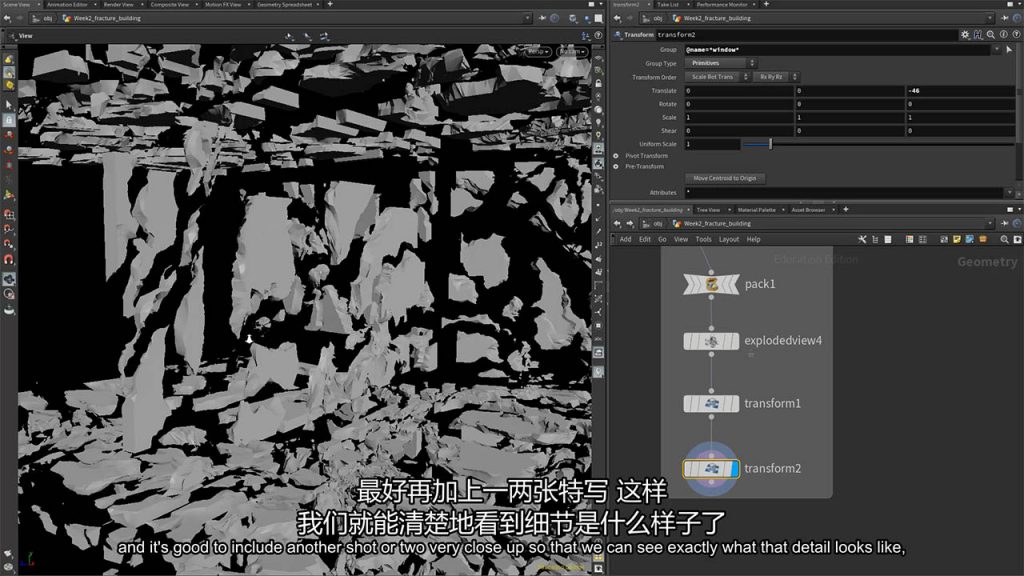
Task: Click the network view search magnifier icon
Action: point(1002,239)
